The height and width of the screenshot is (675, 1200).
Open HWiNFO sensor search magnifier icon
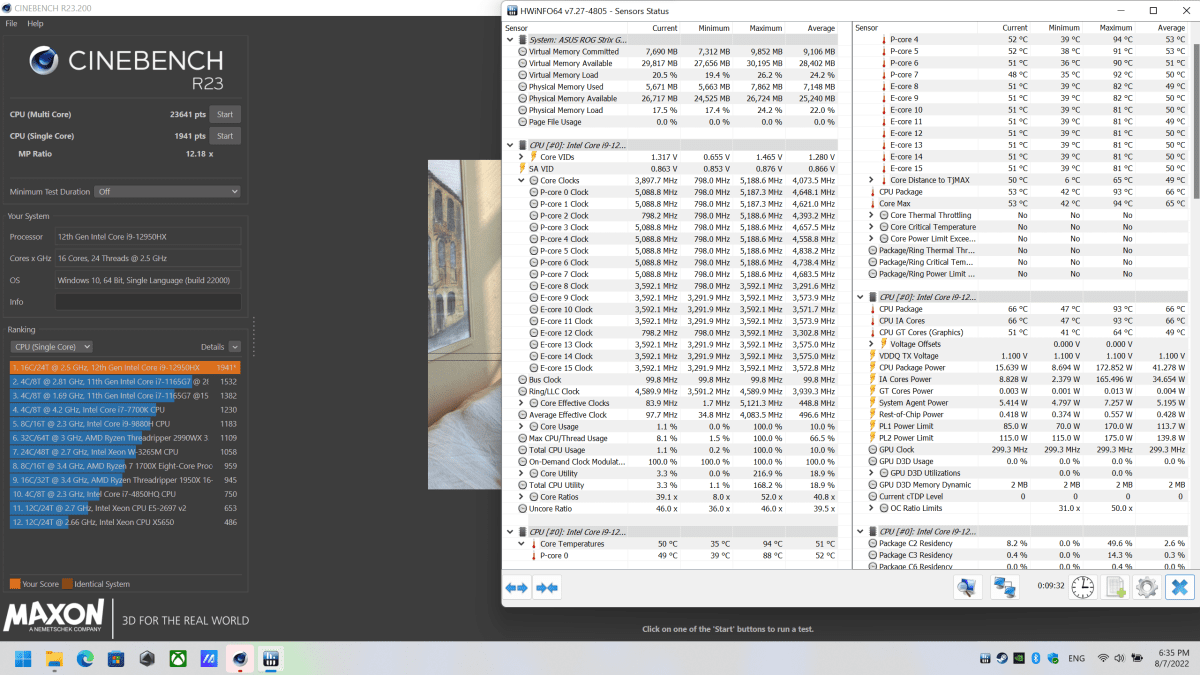click(x=968, y=588)
